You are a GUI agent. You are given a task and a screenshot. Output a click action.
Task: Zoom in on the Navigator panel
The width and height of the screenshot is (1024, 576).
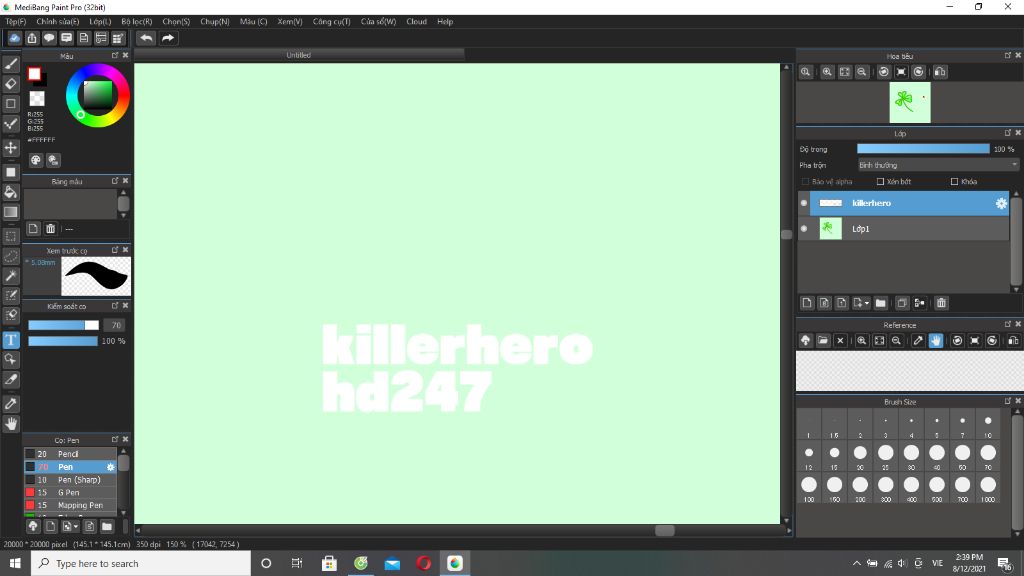click(827, 72)
